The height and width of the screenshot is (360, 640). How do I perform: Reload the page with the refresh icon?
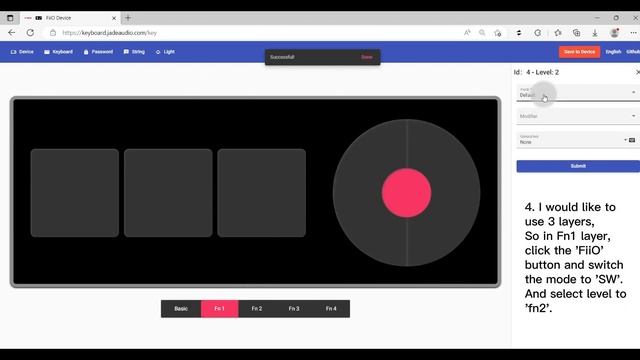pyautogui.click(x=30, y=33)
